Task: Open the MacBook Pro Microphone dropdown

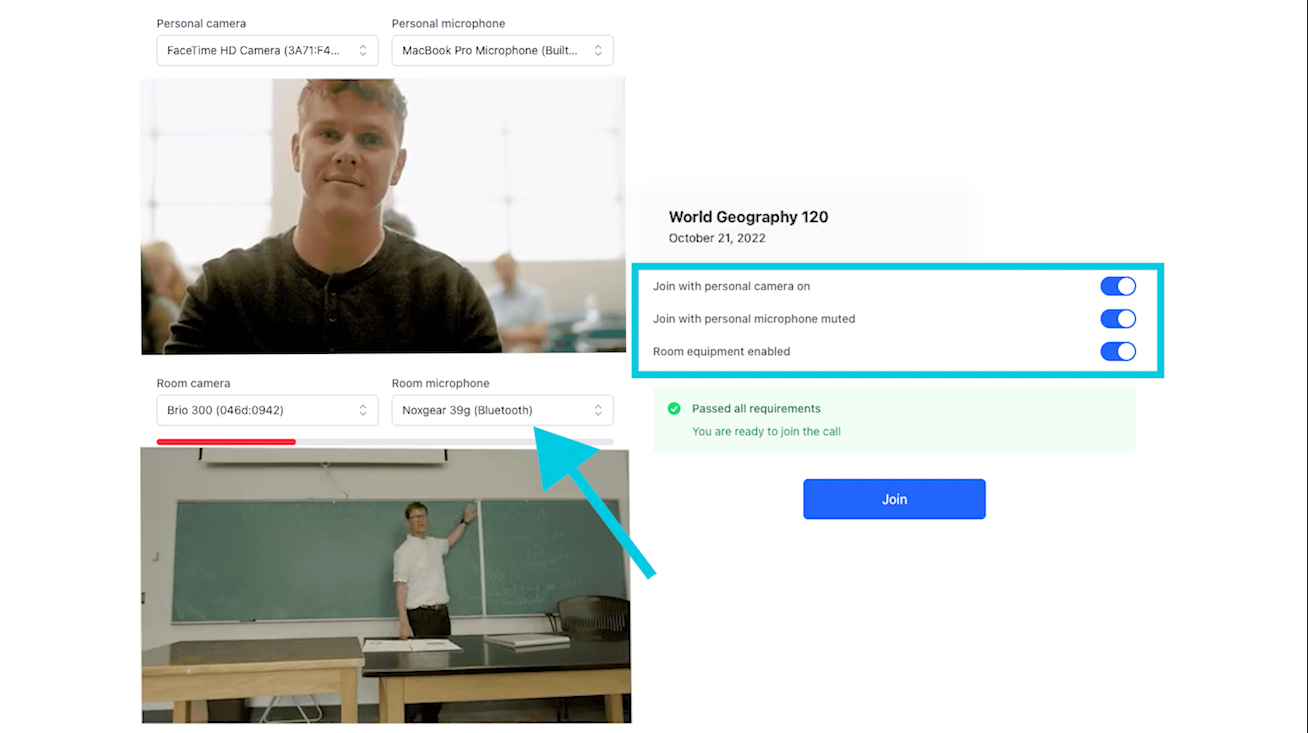Action: (x=502, y=50)
